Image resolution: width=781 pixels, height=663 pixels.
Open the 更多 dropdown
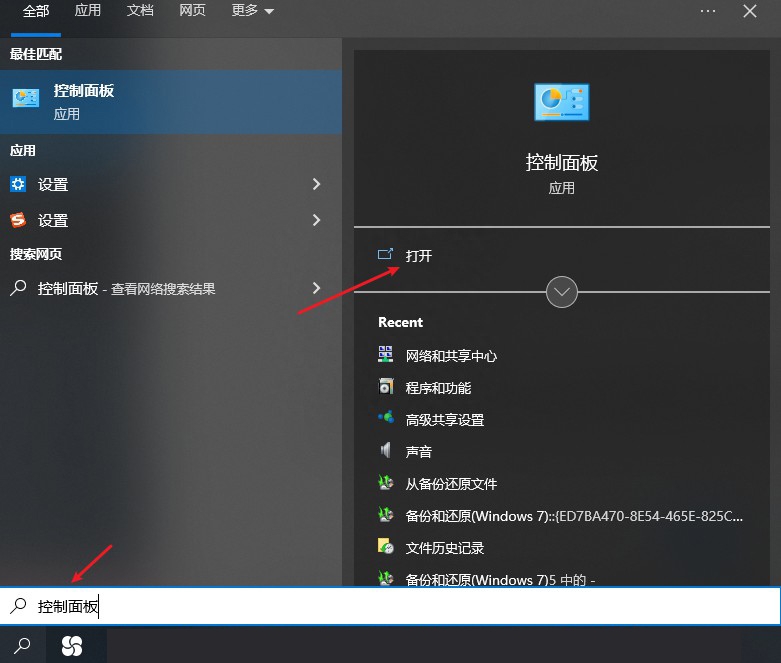click(253, 10)
